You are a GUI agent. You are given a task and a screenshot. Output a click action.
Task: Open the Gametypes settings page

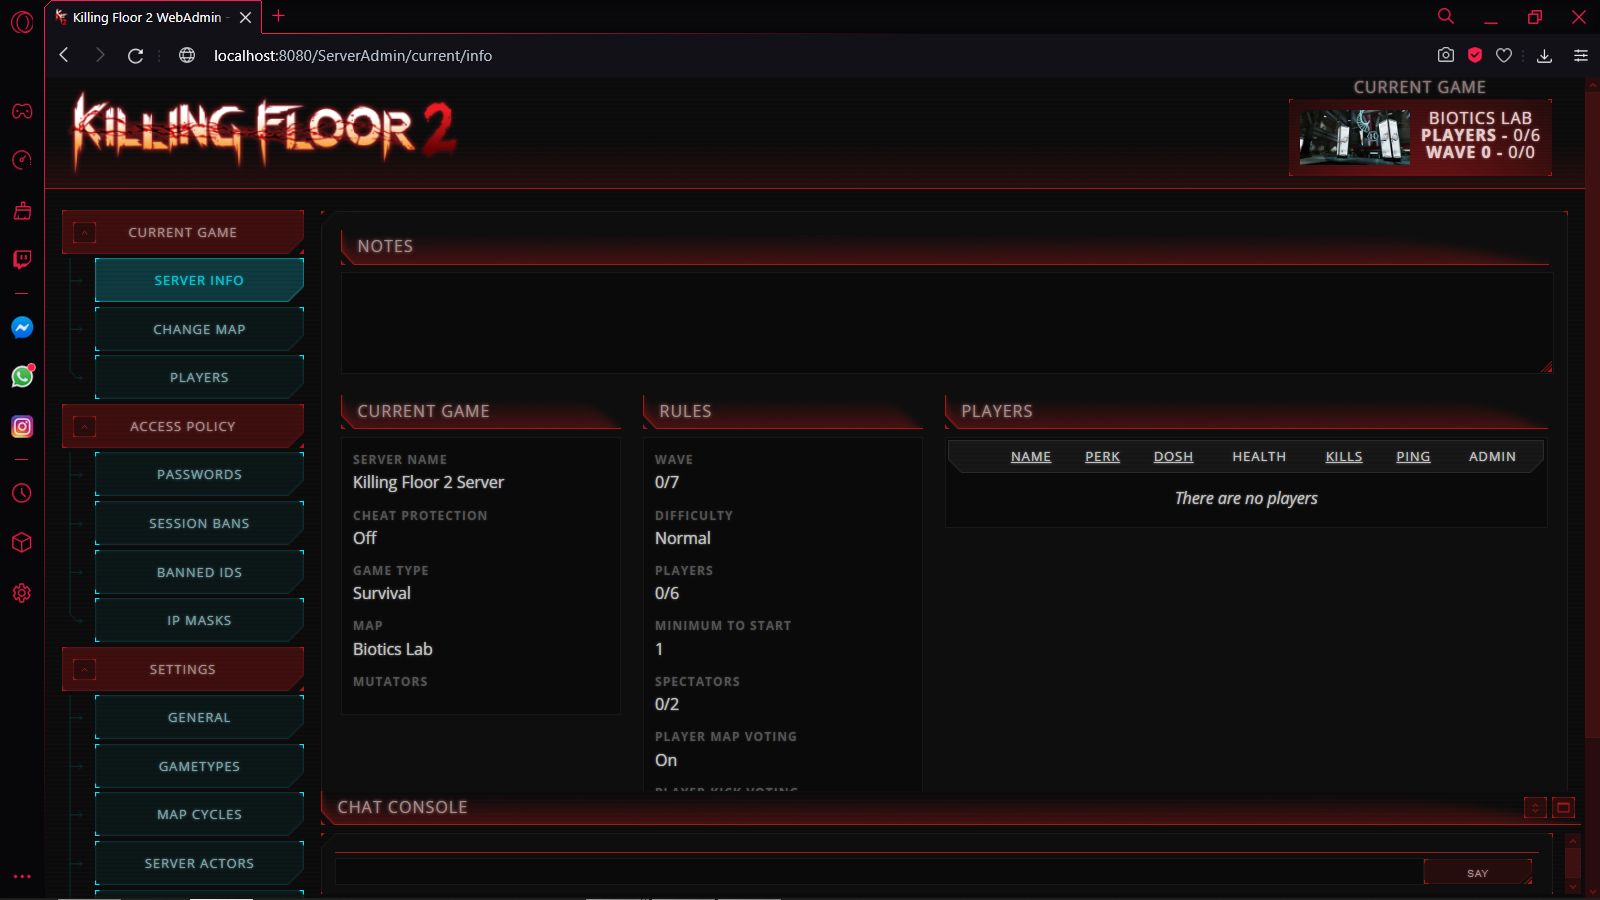pyautogui.click(x=199, y=766)
